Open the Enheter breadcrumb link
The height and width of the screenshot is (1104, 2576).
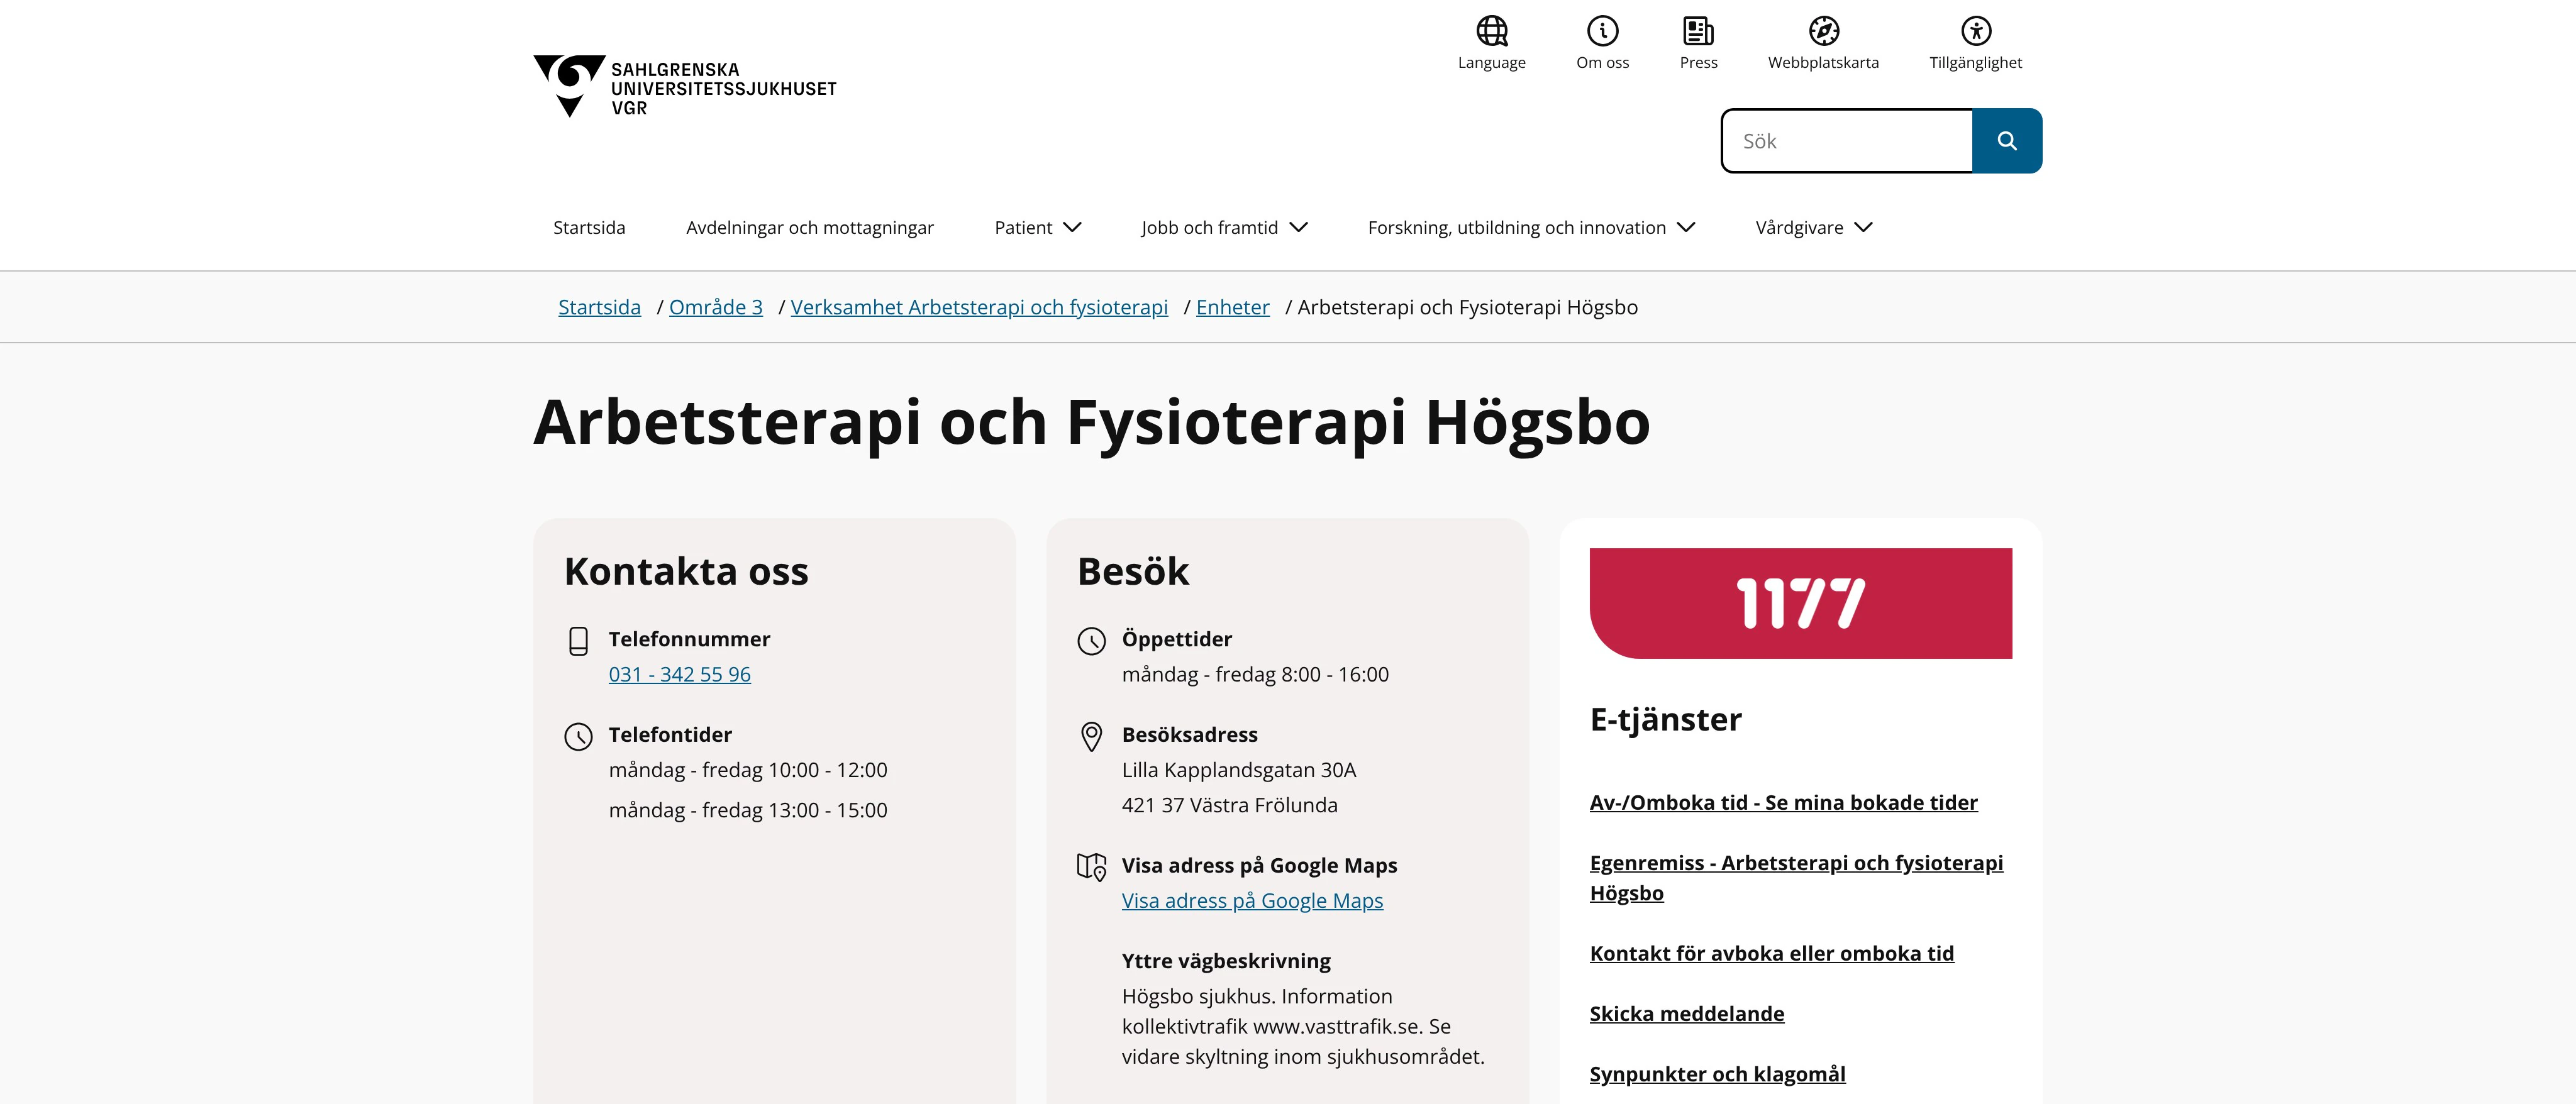1232,307
